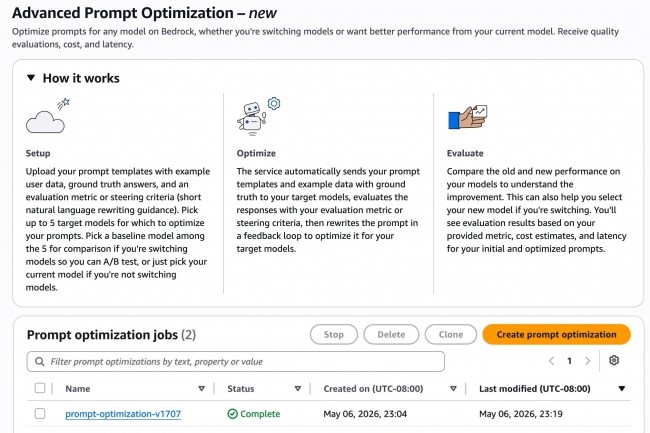Image resolution: width=650 pixels, height=433 pixels.
Task: Sort by Created on column arrow
Action: coord(453,389)
